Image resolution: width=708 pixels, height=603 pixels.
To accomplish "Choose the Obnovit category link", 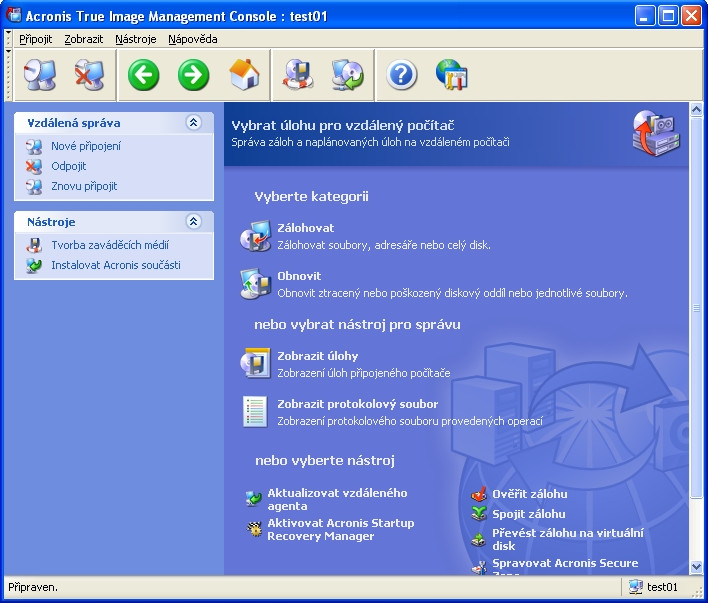I will coord(299,276).
